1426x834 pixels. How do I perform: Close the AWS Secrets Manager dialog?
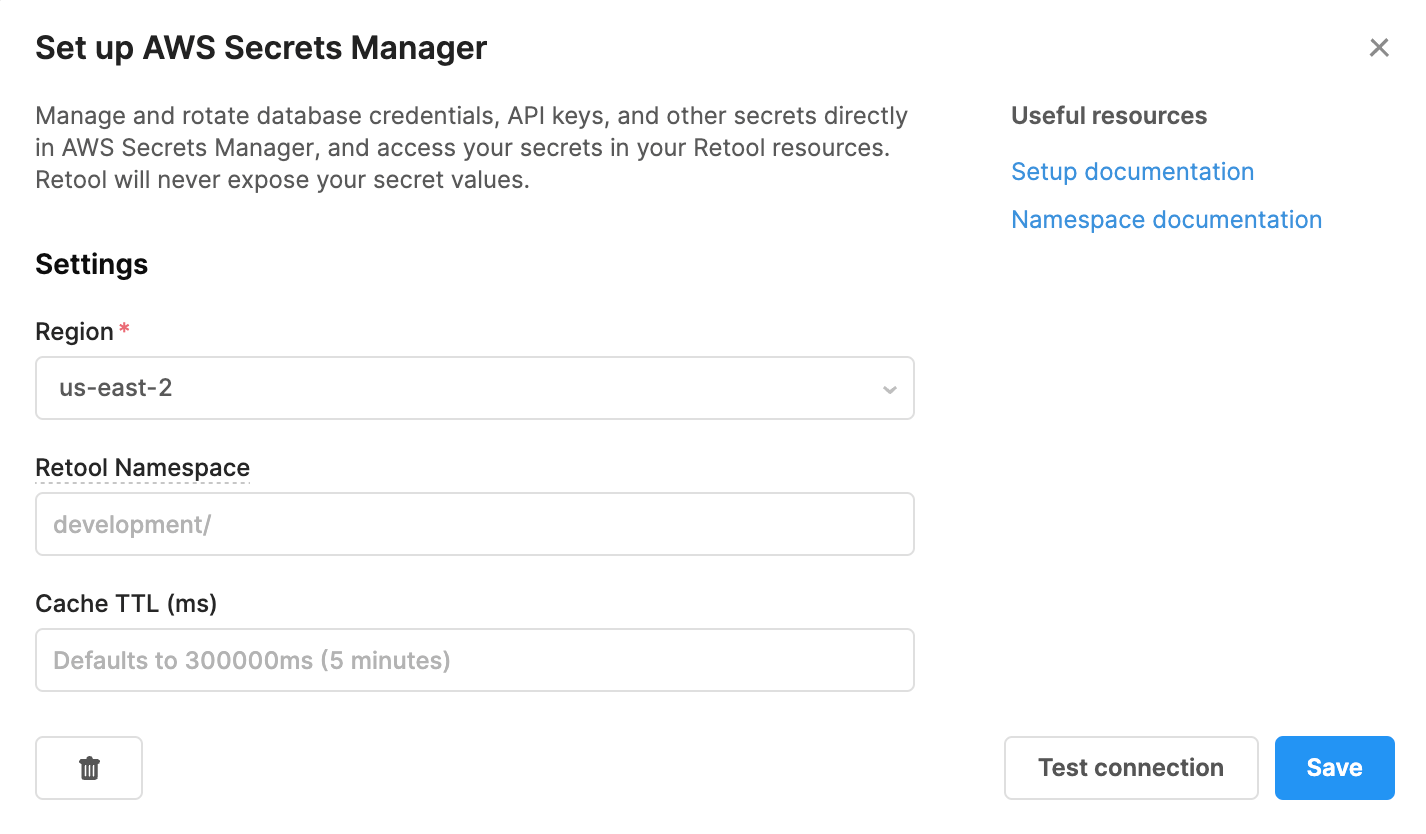(1379, 48)
